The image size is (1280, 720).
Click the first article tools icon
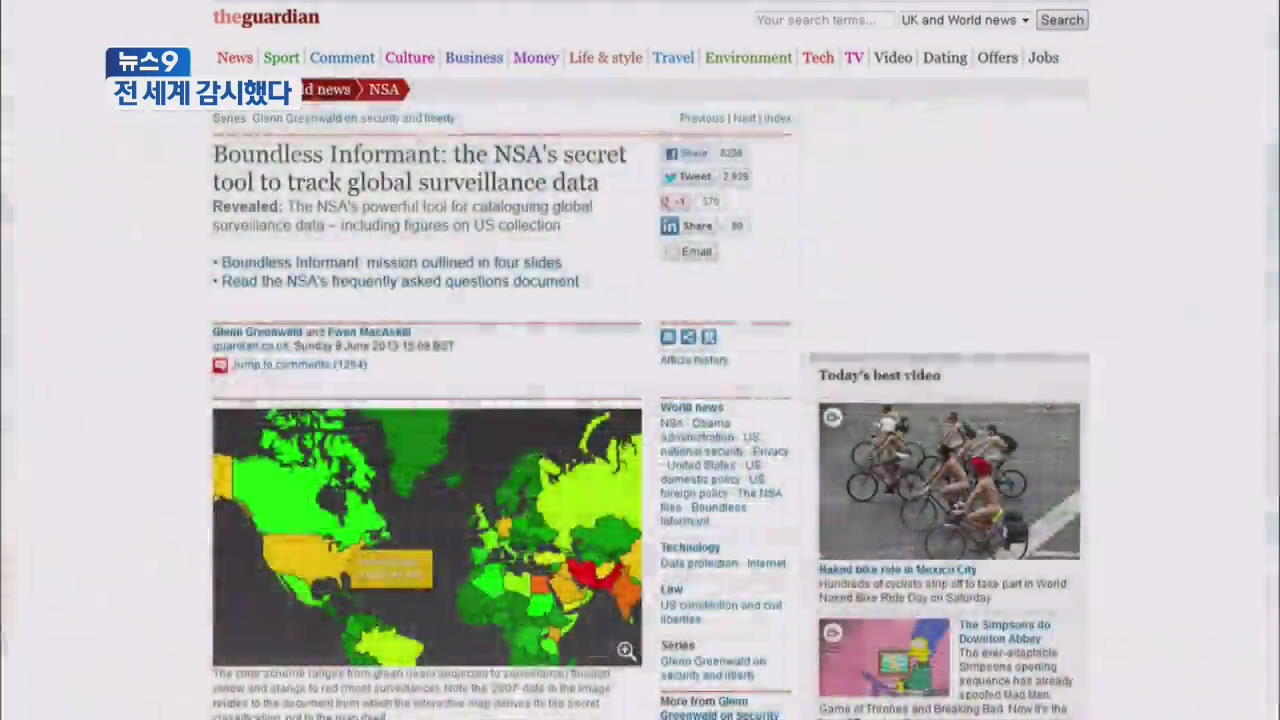pos(668,337)
